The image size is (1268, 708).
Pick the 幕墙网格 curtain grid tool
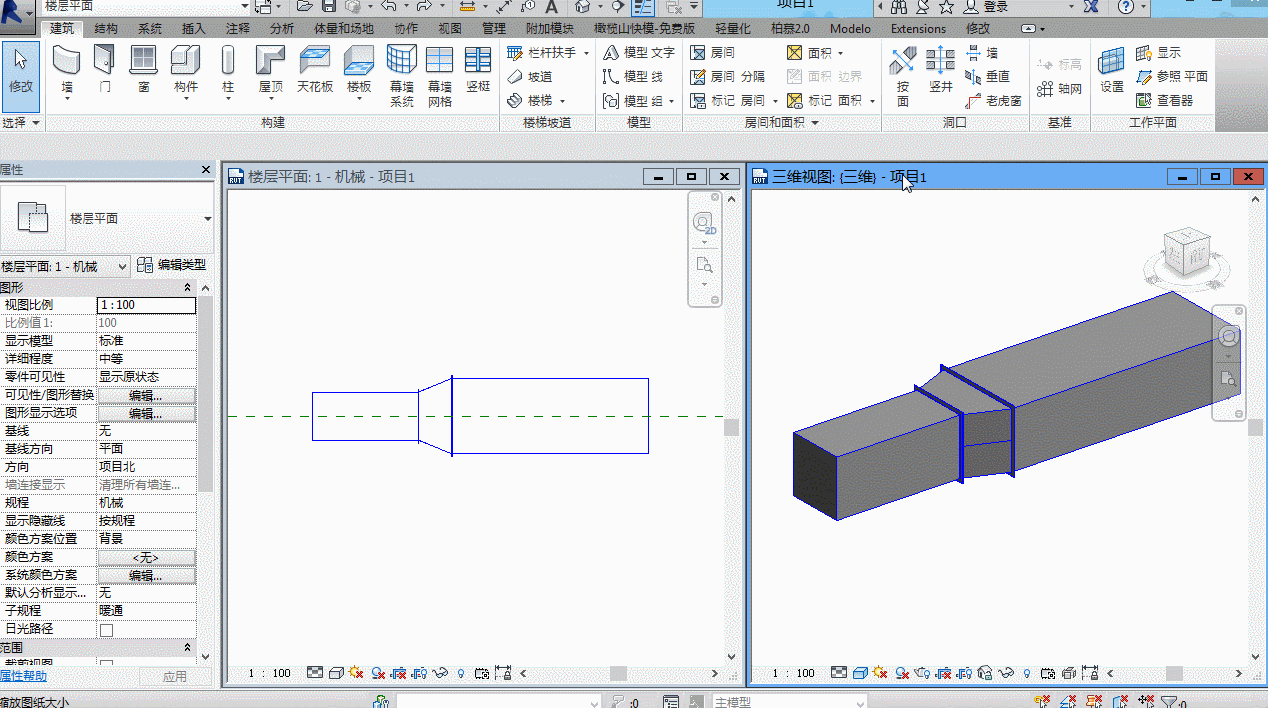[x=440, y=76]
